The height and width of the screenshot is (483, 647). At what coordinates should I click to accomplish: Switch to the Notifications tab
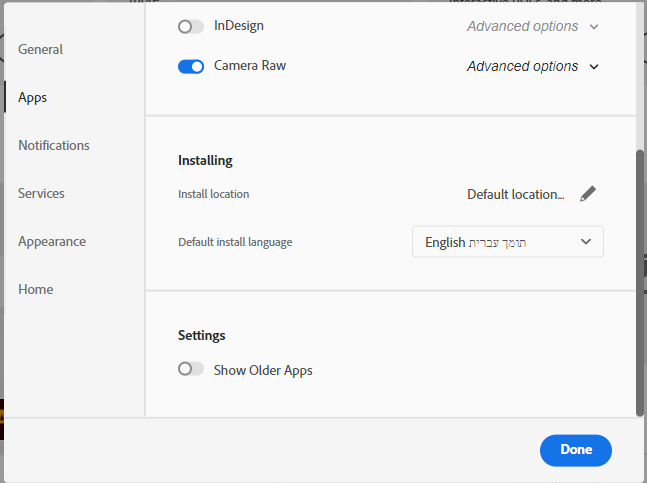pos(54,145)
